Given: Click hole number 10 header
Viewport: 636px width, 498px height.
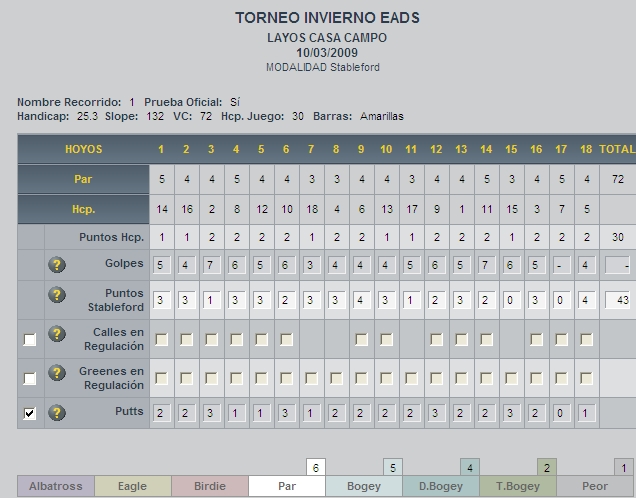Looking at the screenshot, I should point(386,149).
